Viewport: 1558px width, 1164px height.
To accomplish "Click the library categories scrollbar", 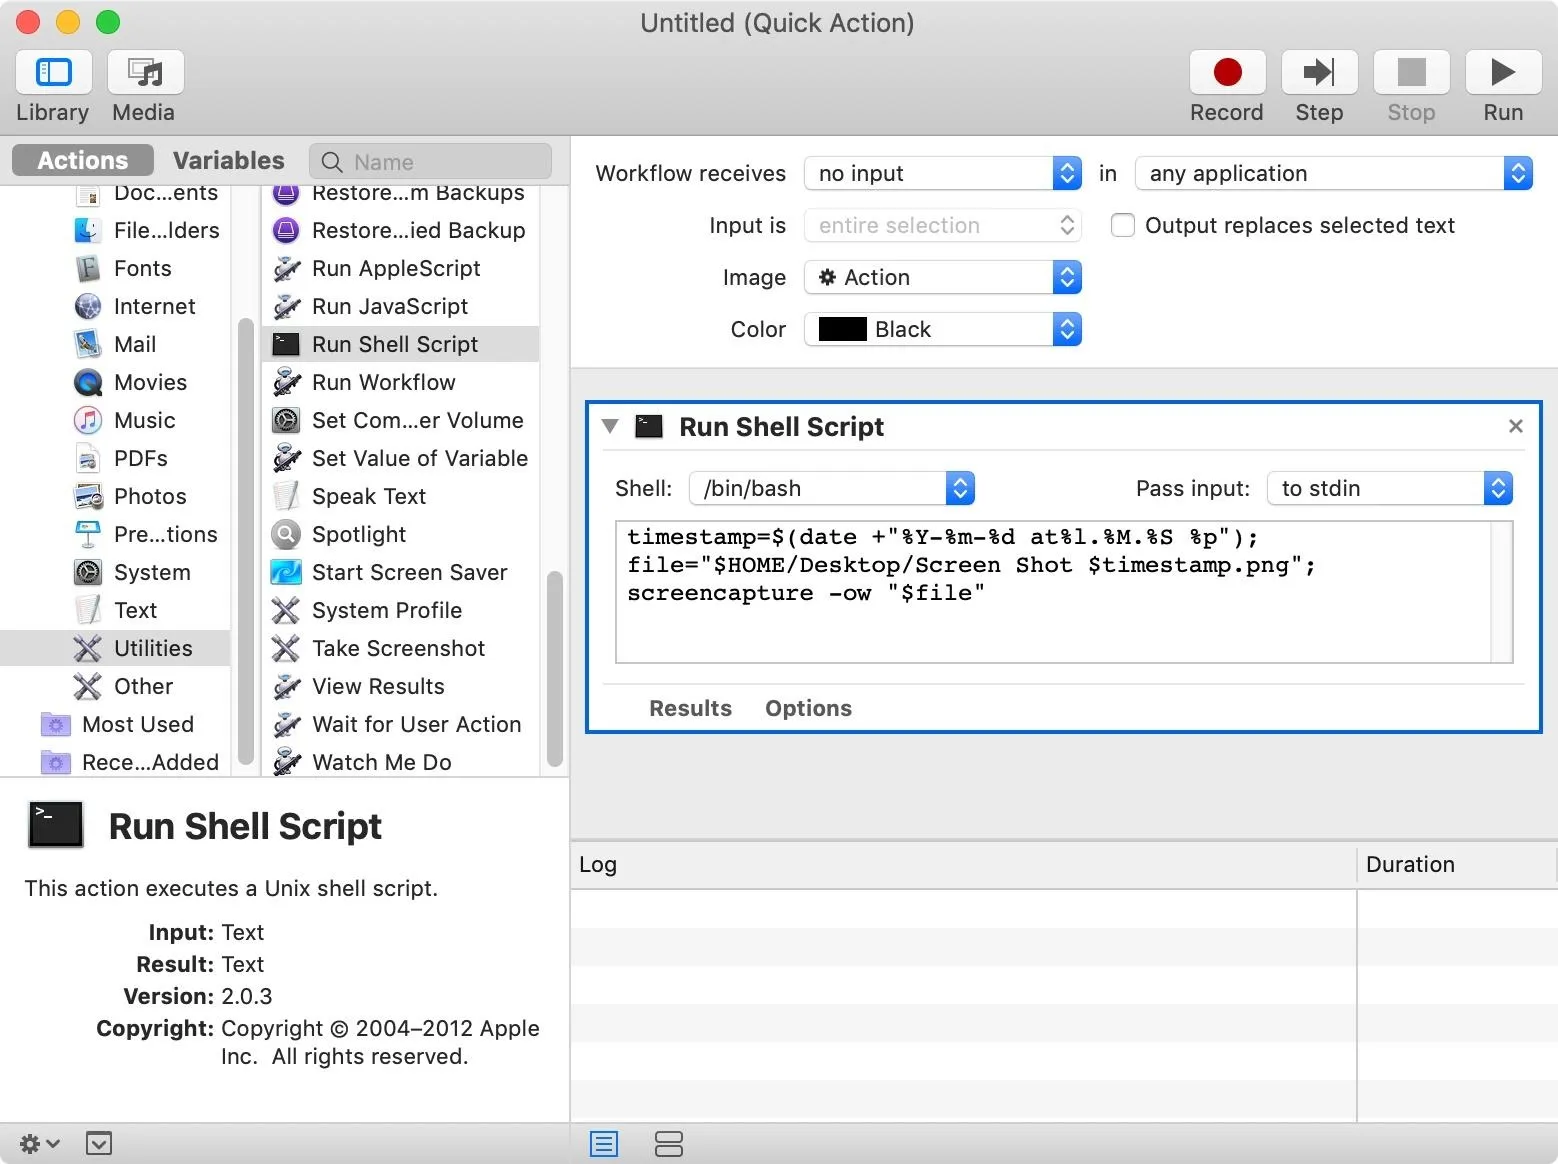I will 246,540.
